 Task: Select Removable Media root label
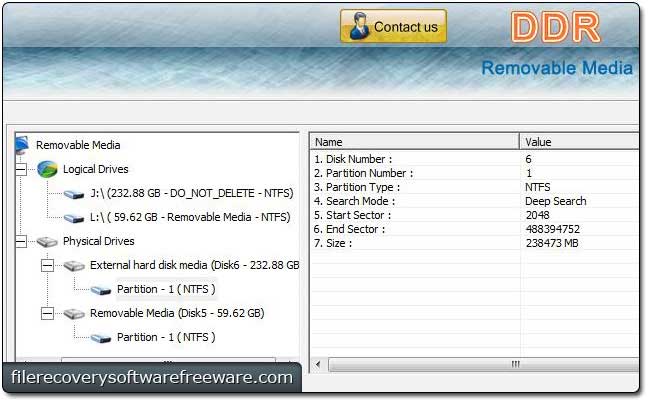point(78,145)
